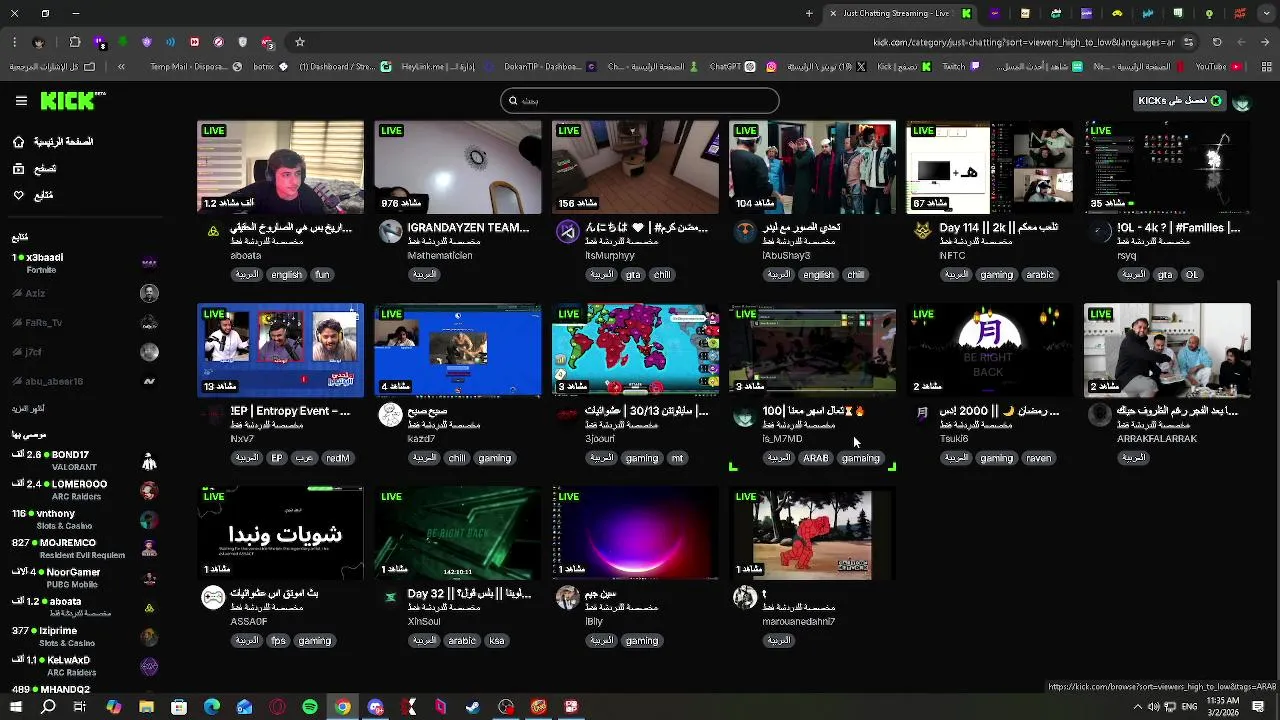The height and width of the screenshot is (720, 1280).
Task: Click the address bar URL
Action: tap(1023, 42)
